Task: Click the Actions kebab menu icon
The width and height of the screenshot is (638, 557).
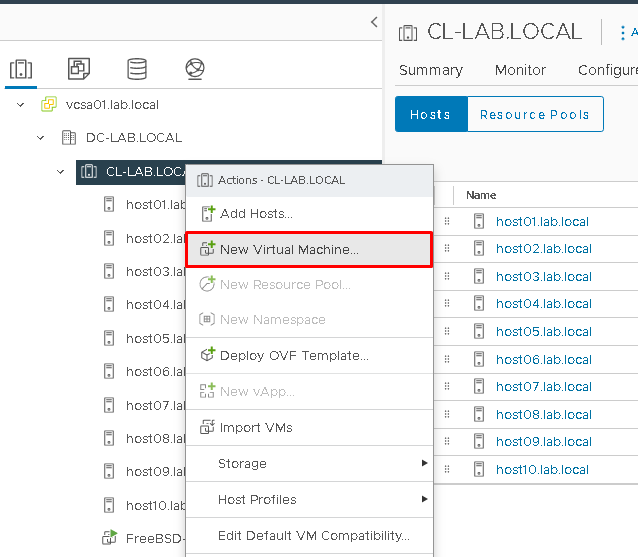Action: (622, 32)
